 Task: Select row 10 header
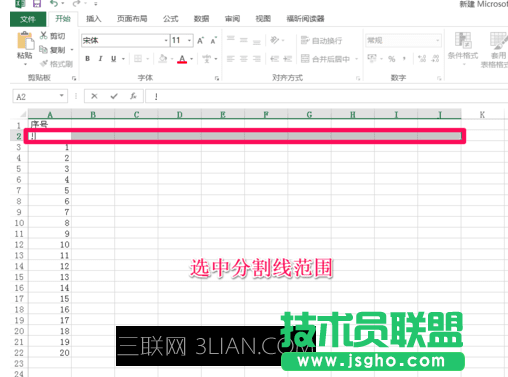[19, 223]
